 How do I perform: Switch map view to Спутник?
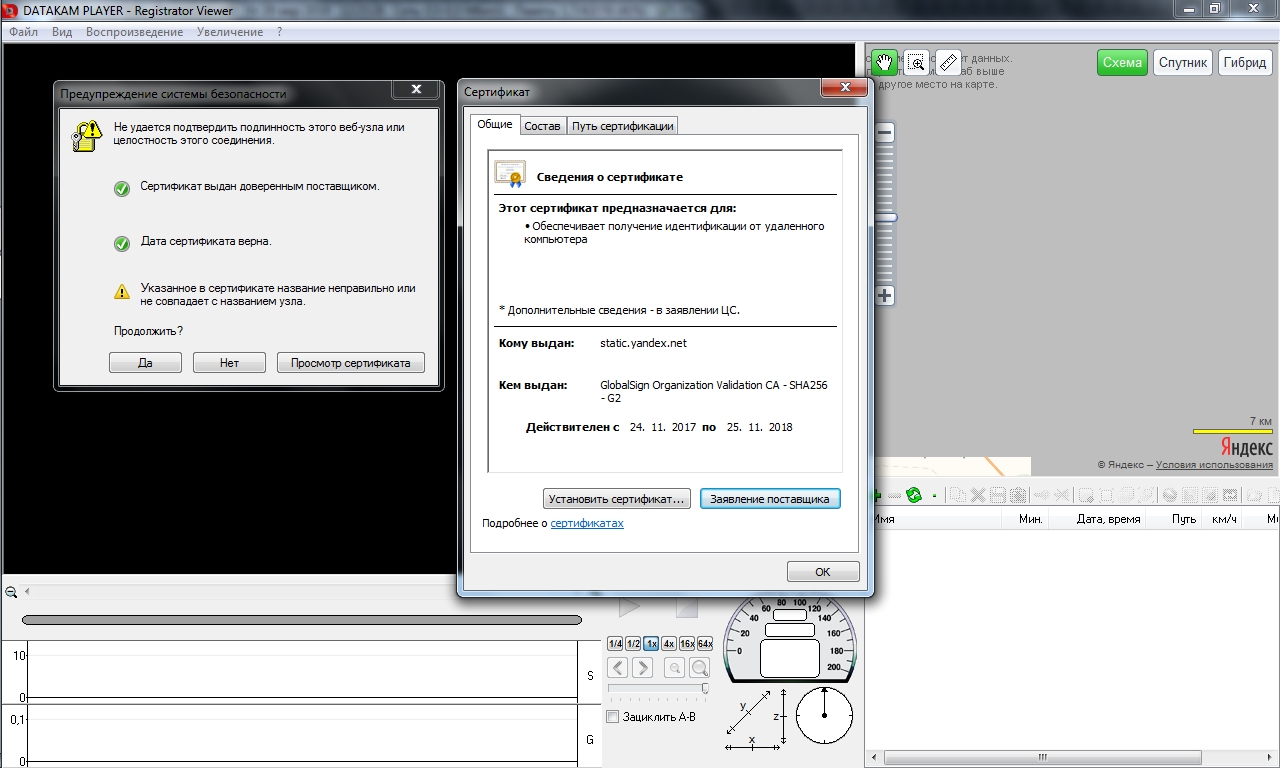[x=1183, y=62]
